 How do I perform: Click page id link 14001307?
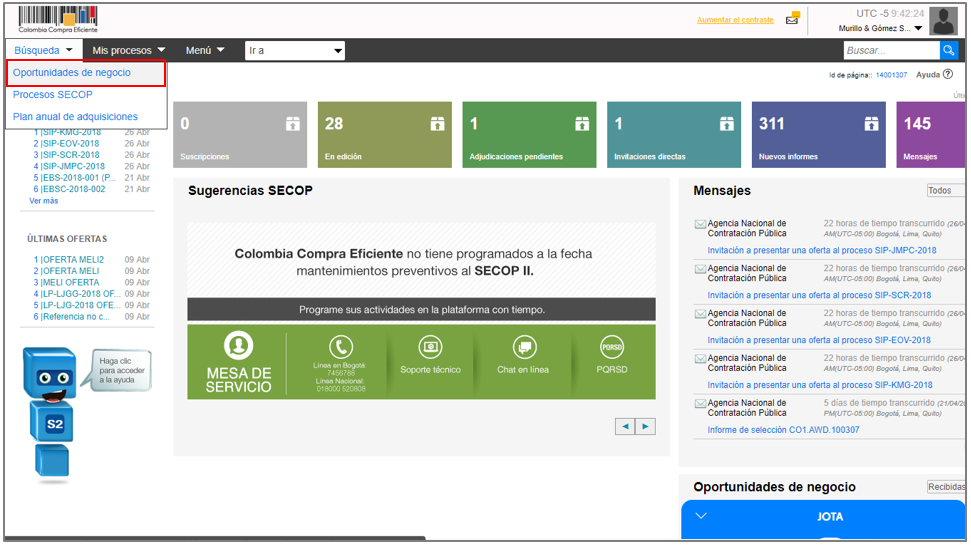891,75
